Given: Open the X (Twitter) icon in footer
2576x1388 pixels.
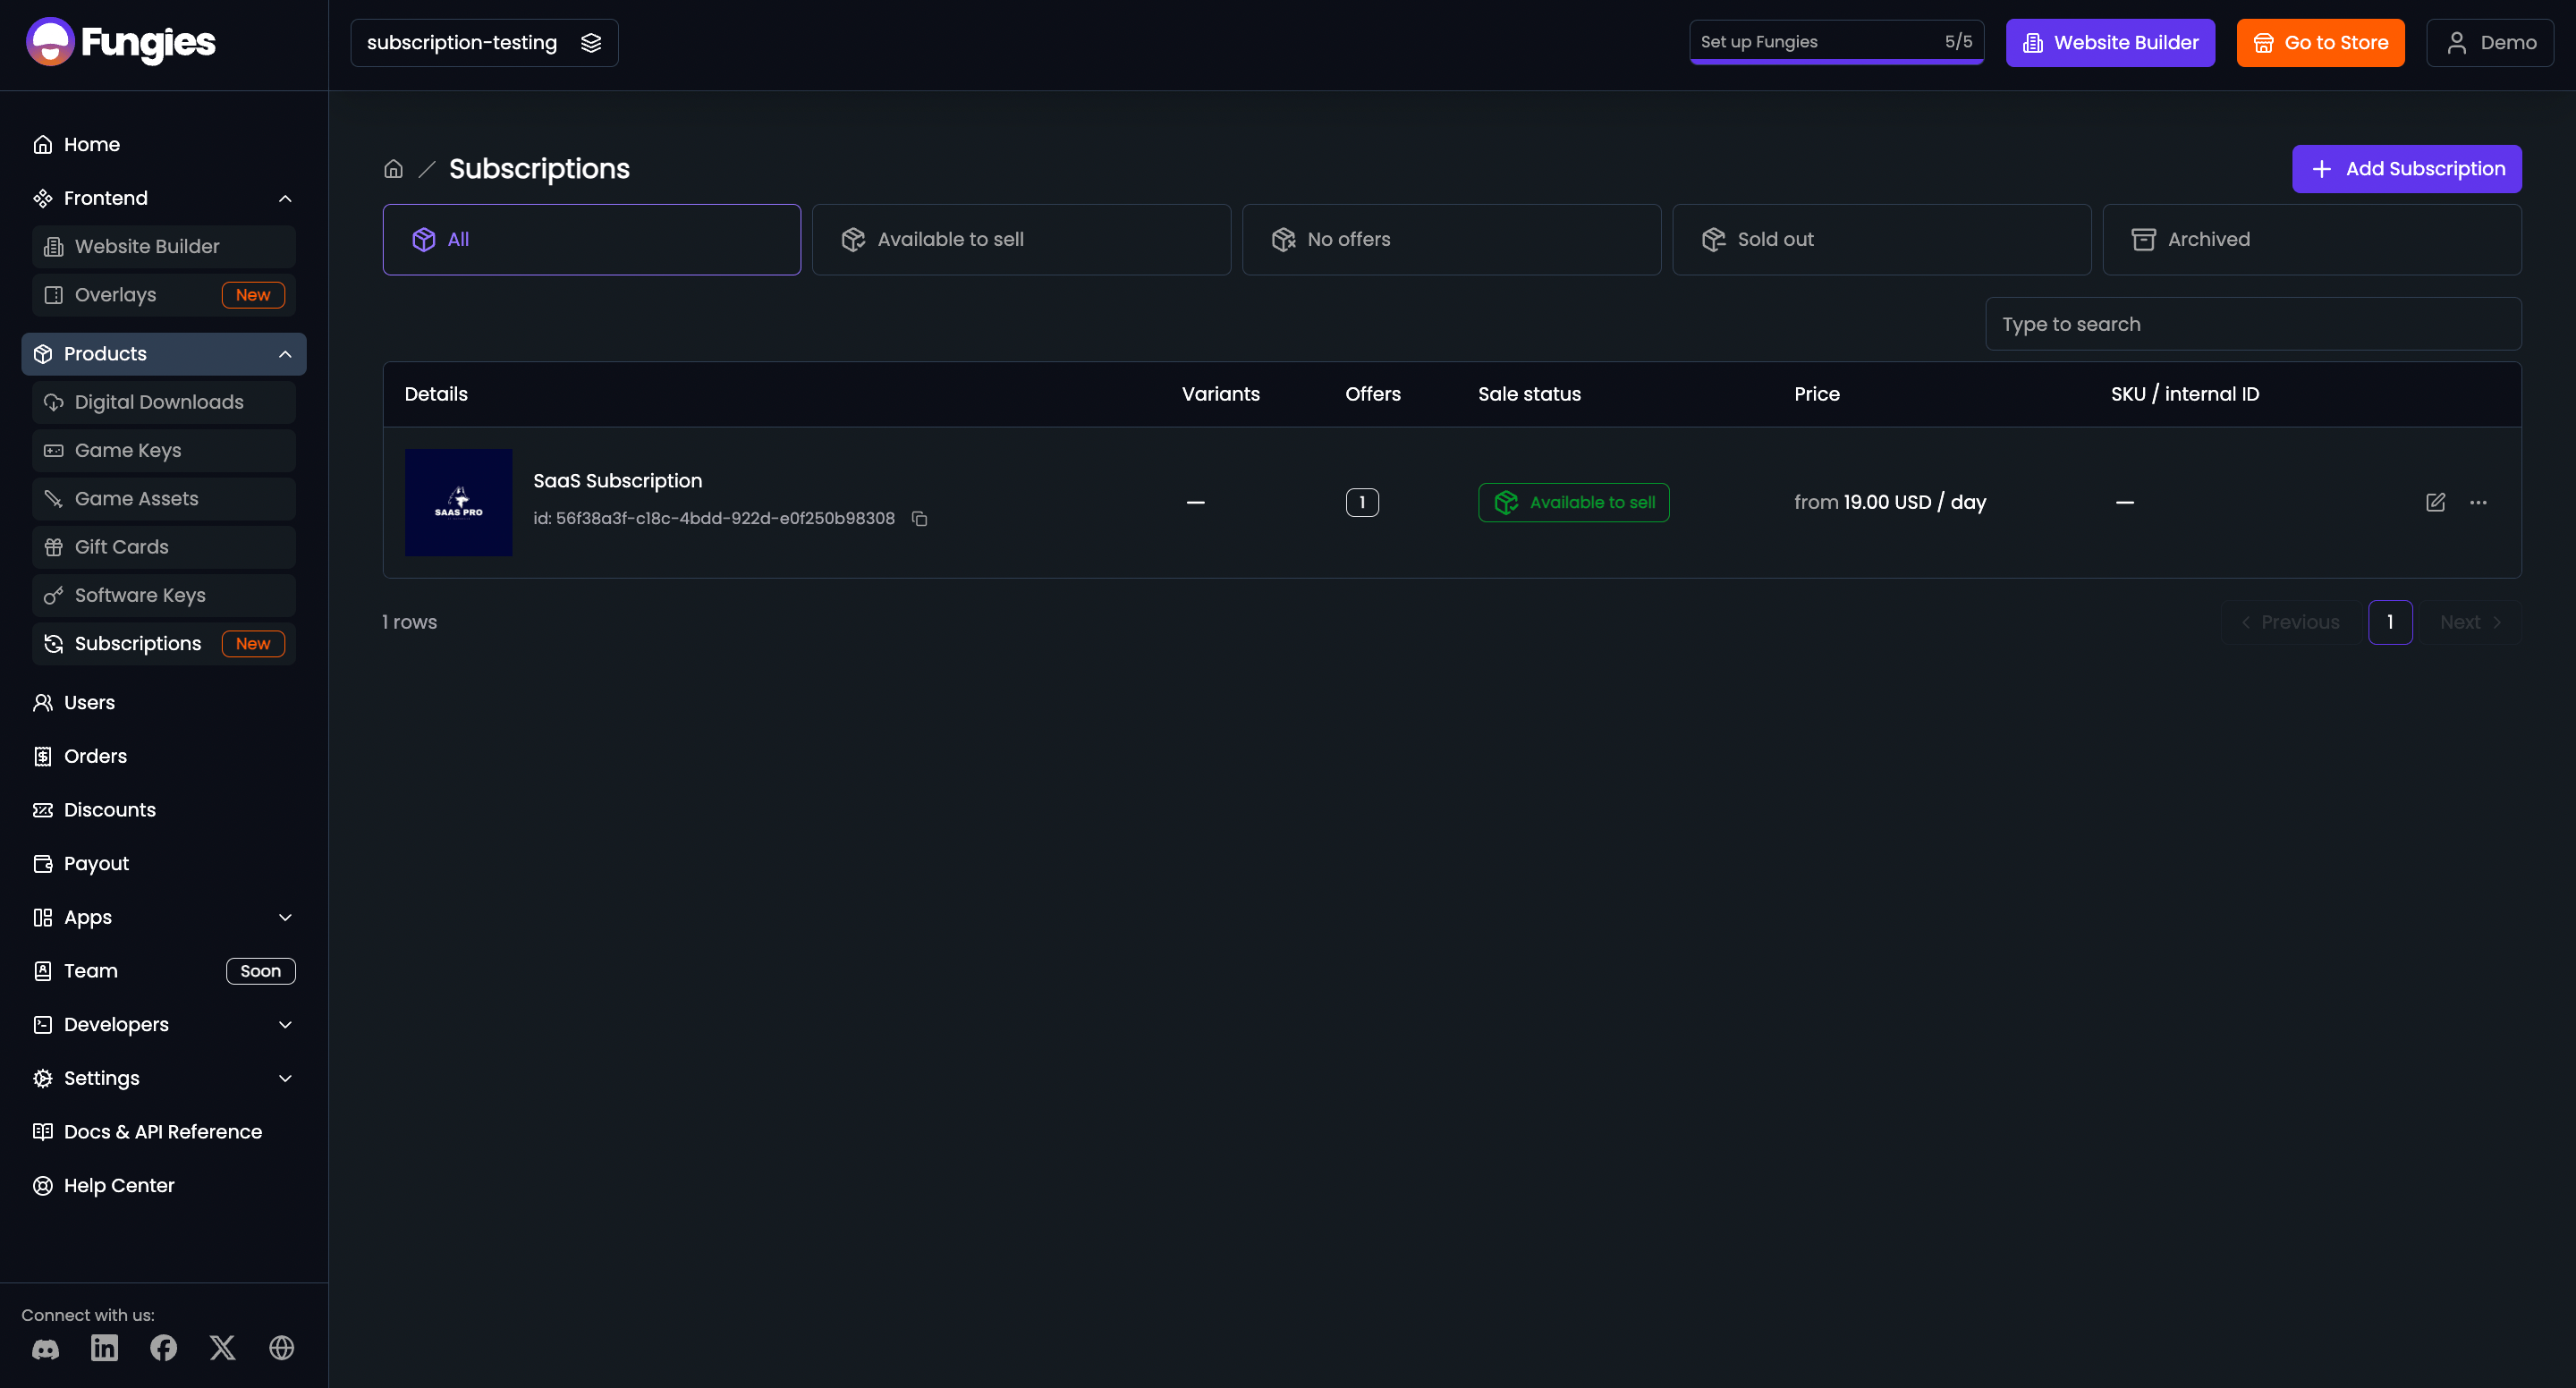Looking at the screenshot, I should (x=222, y=1348).
